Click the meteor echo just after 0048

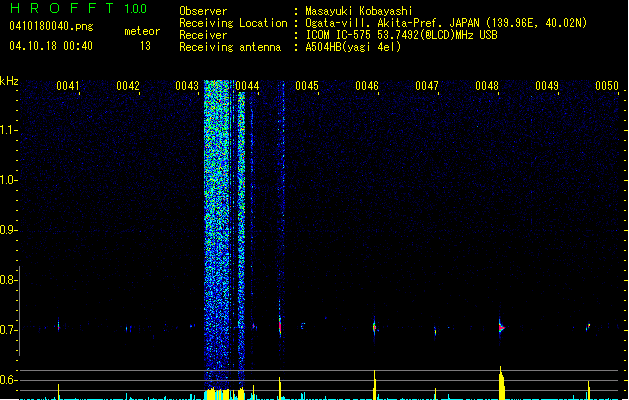tap(501, 327)
